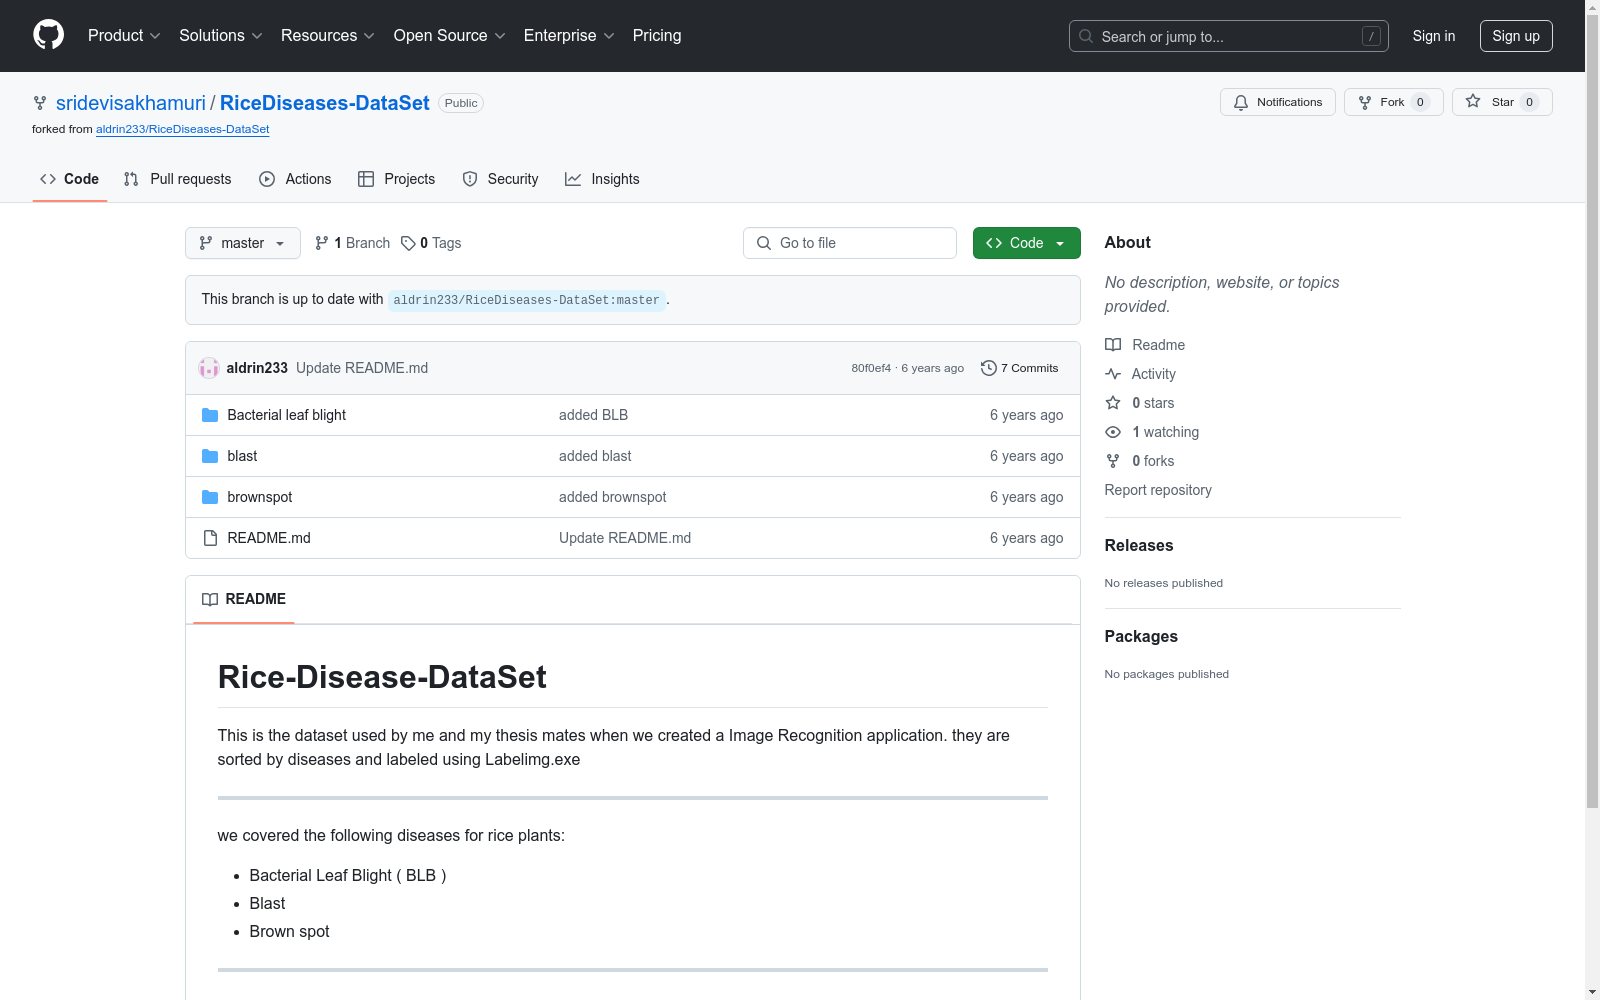This screenshot has height=1000, width=1600.
Task: Expand the Resources menu
Action: (x=328, y=36)
